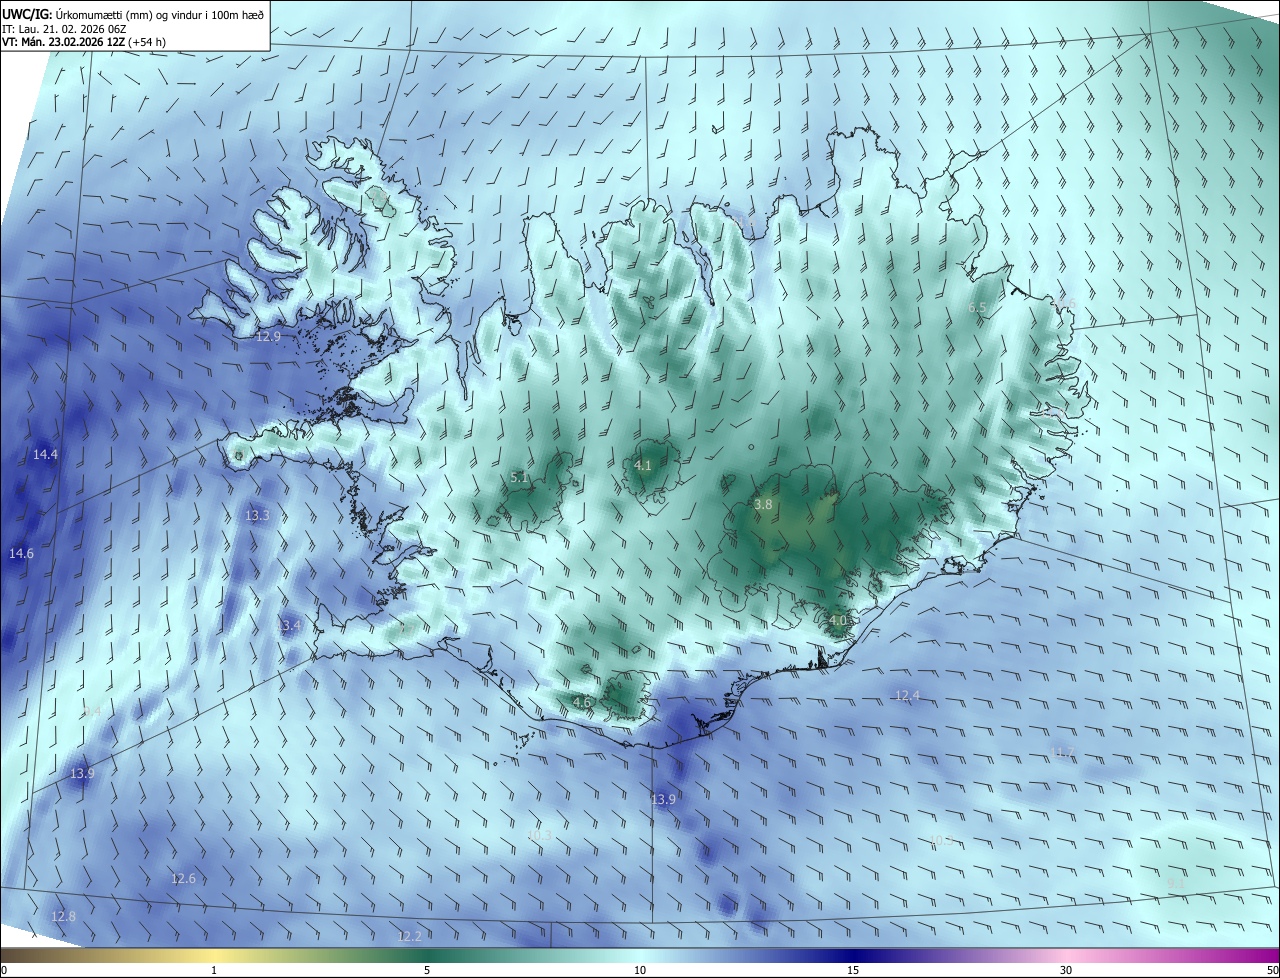Click the 6.5 value in east Iceland

pyautogui.click(x=978, y=308)
